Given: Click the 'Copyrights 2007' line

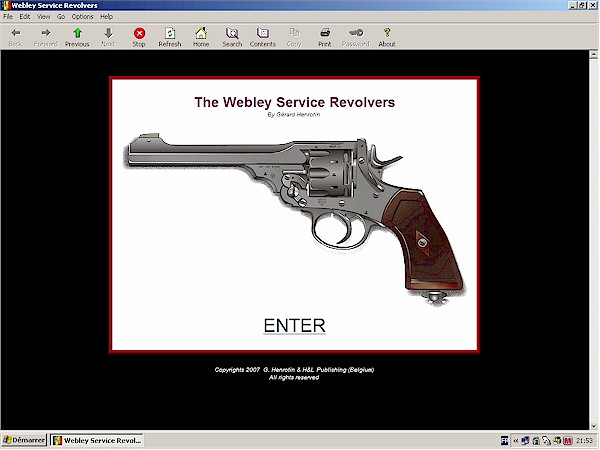Looking at the screenshot, I should (x=294, y=370).
